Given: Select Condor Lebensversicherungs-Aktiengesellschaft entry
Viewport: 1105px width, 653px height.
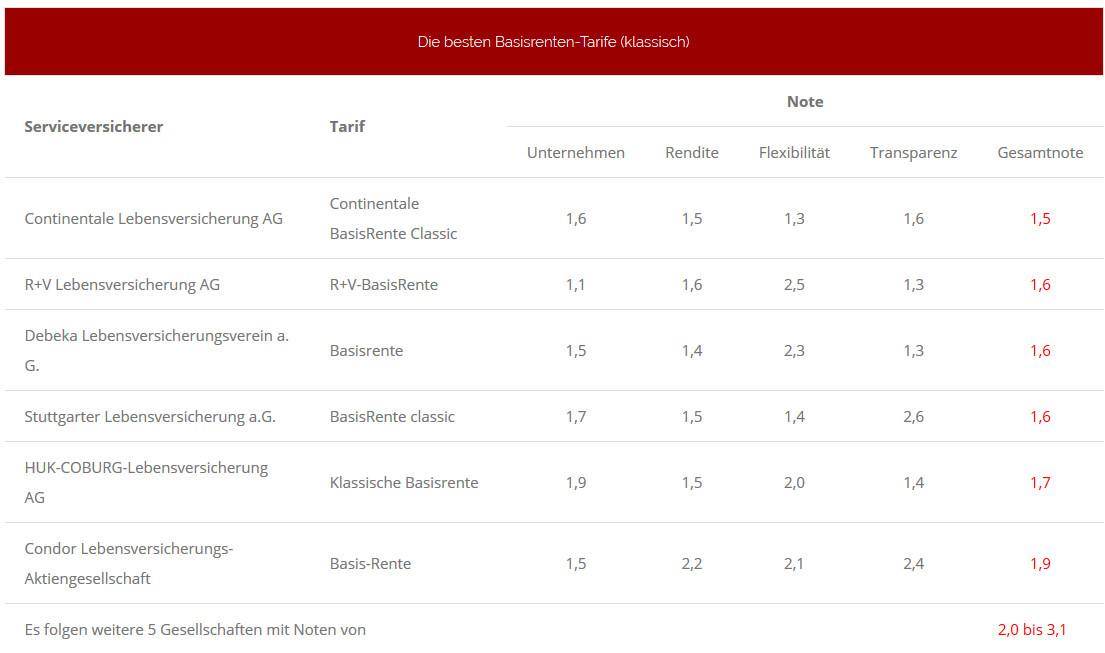Looking at the screenshot, I should tap(129, 564).
